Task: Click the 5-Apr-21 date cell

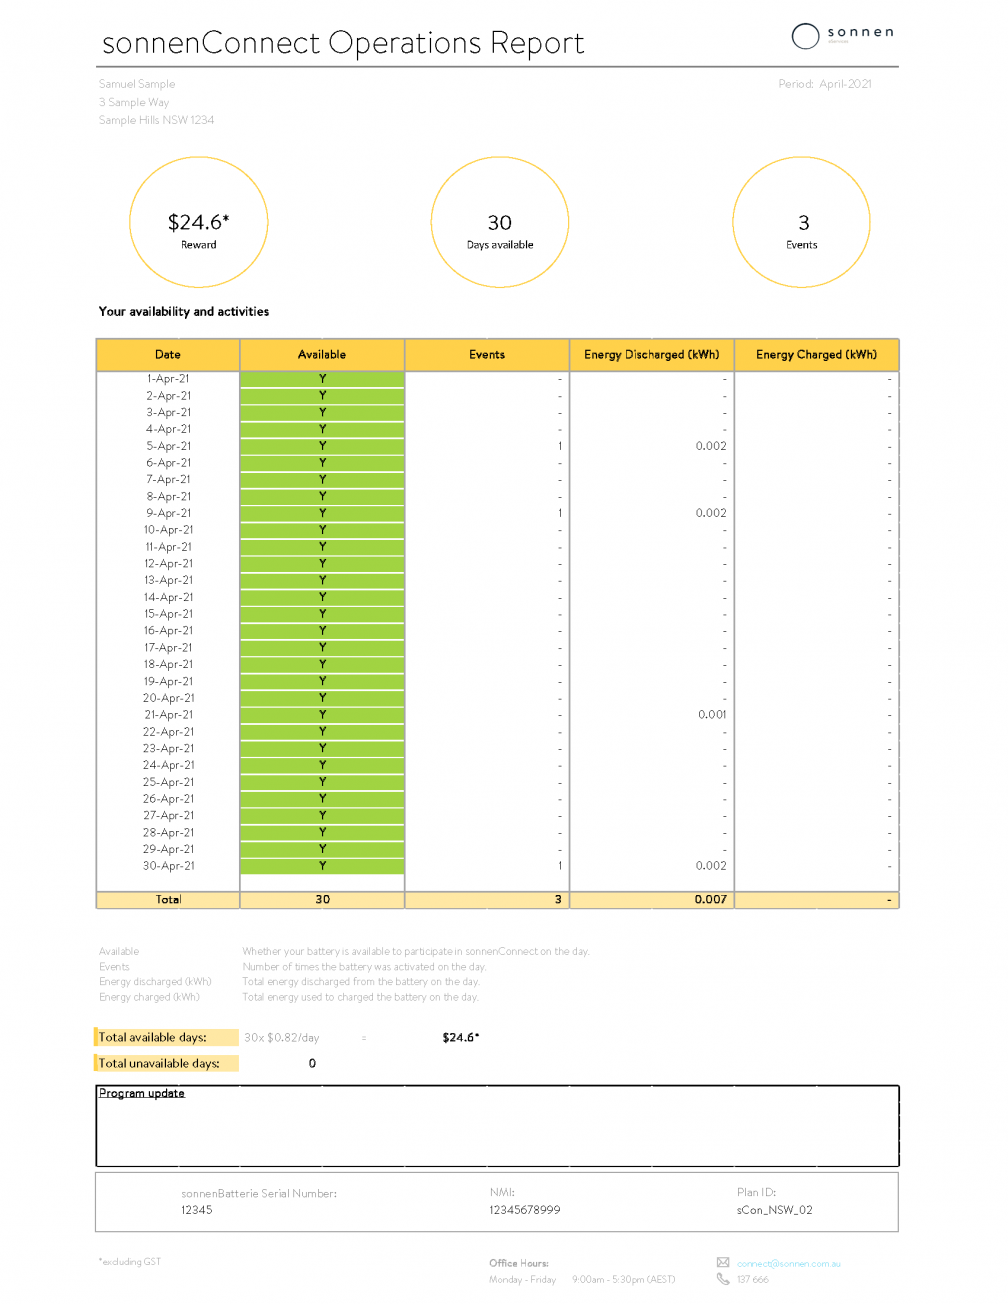Action: [168, 446]
